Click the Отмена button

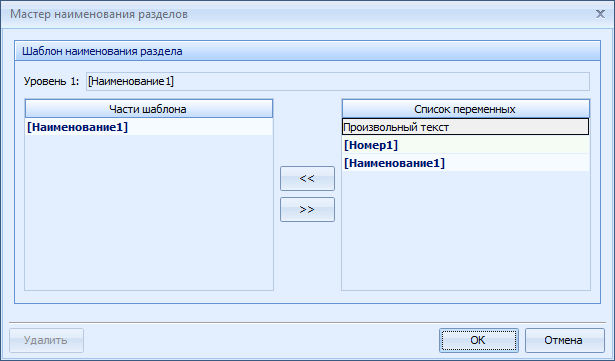coord(564,340)
